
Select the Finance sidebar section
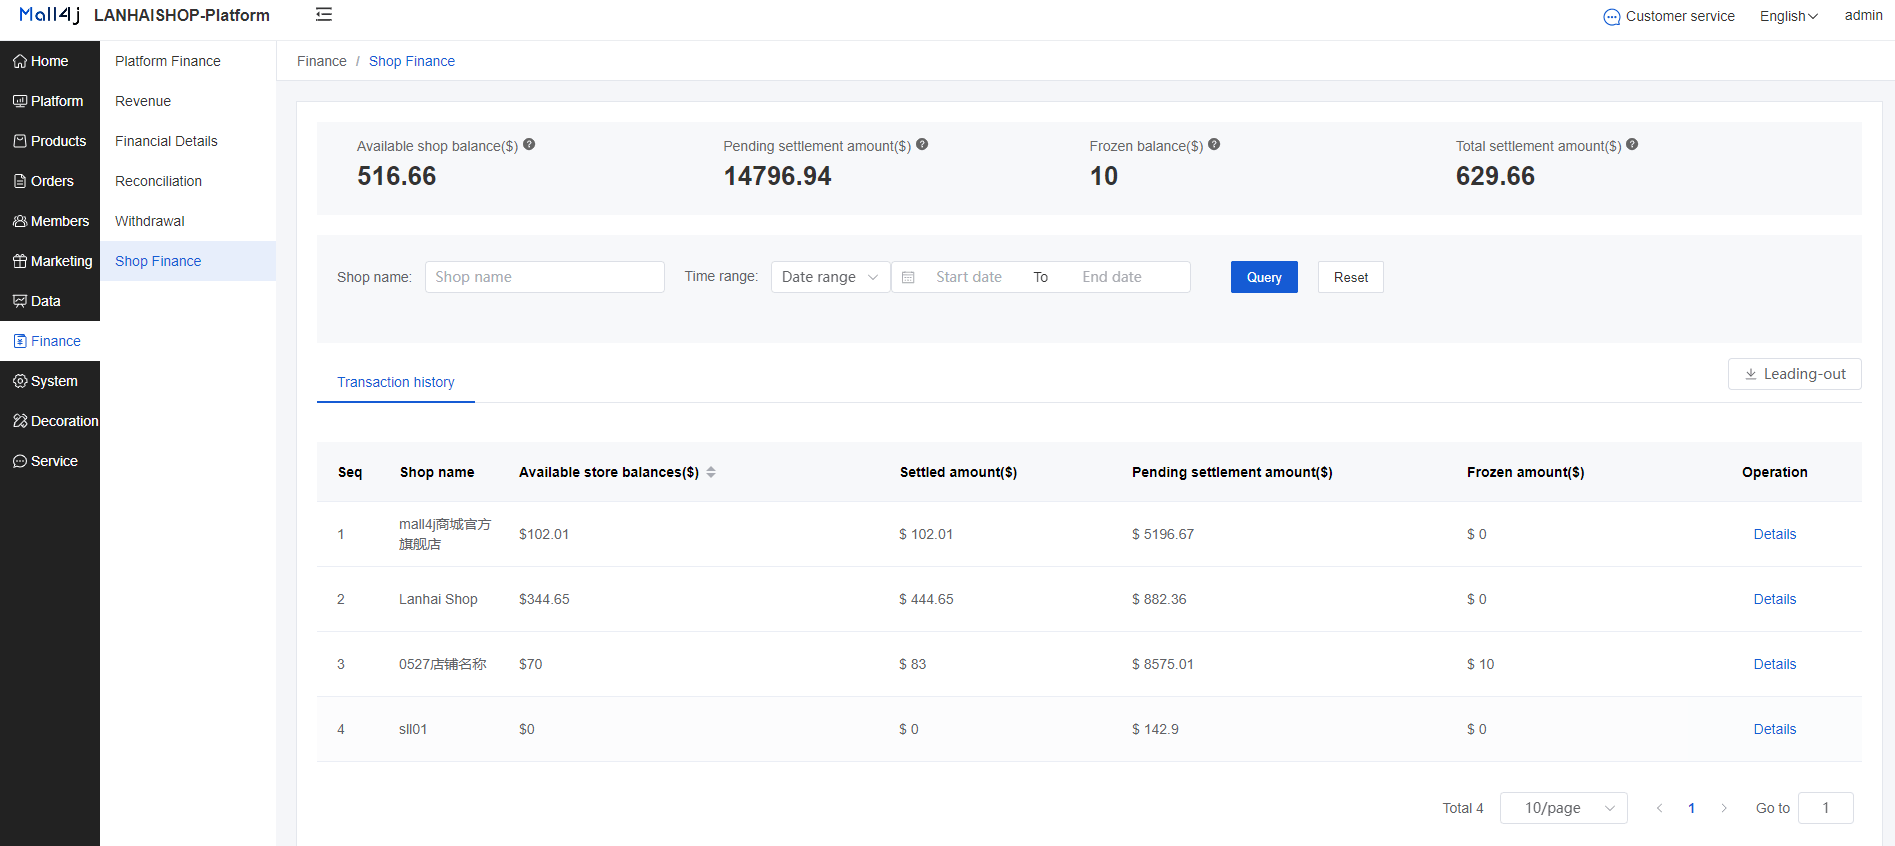(50, 341)
